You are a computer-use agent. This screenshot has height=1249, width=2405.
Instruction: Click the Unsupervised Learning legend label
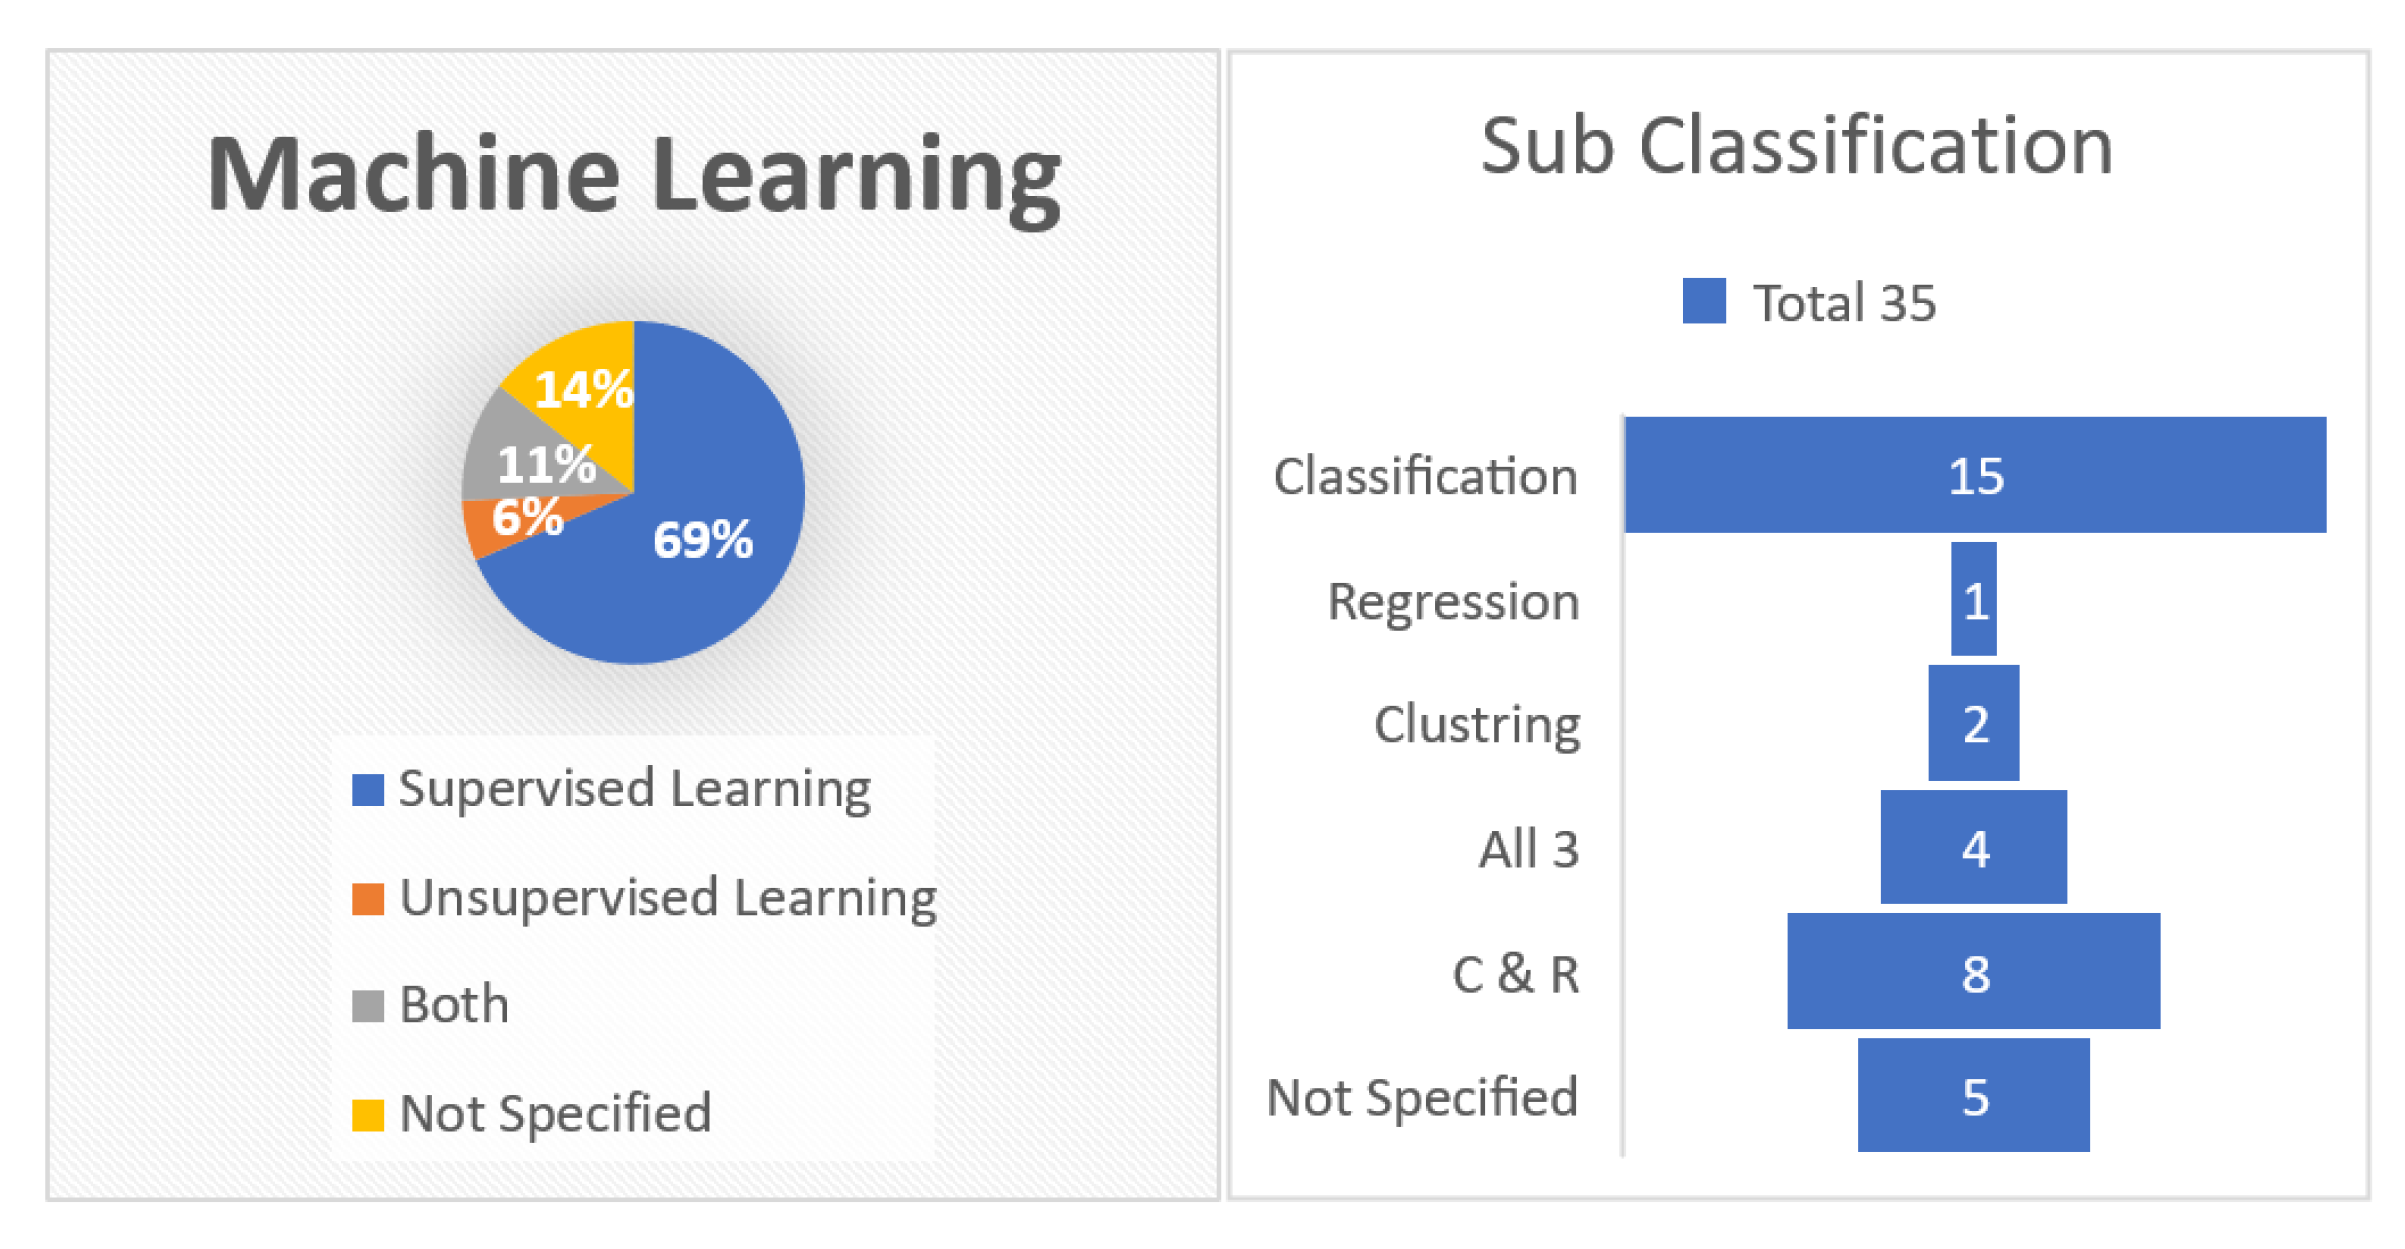pyautogui.click(x=667, y=898)
